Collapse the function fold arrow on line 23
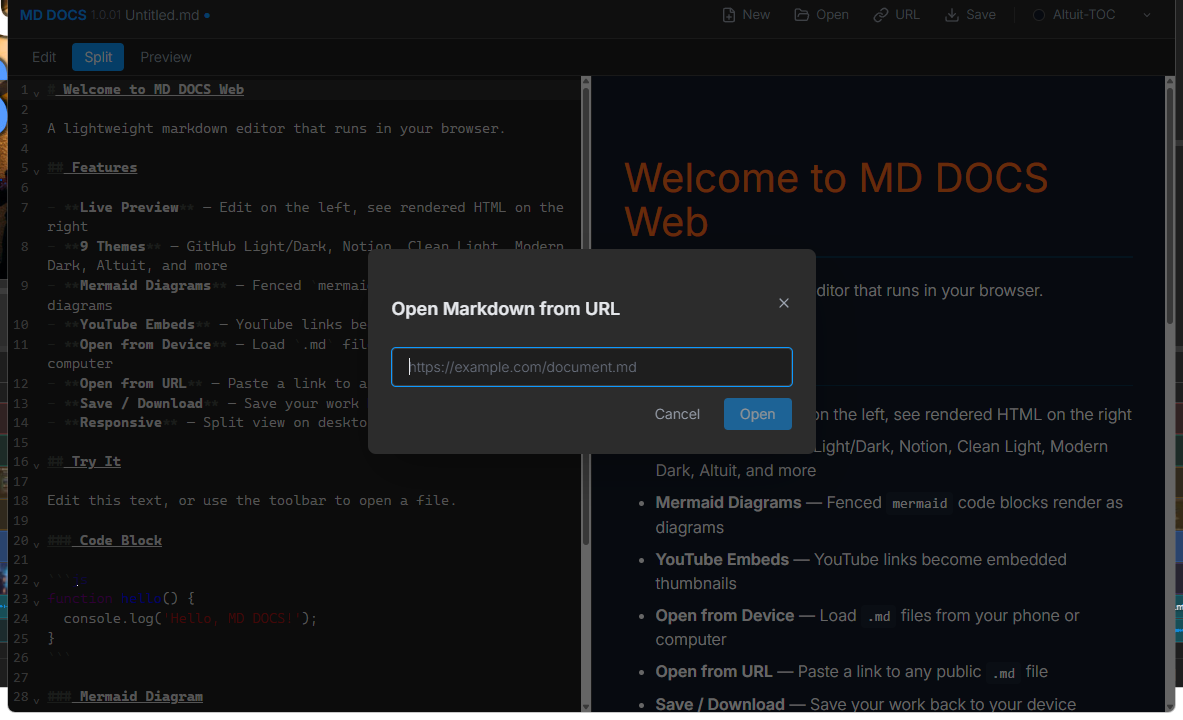This screenshot has height=720, width=1183. click(x=36, y=602)
